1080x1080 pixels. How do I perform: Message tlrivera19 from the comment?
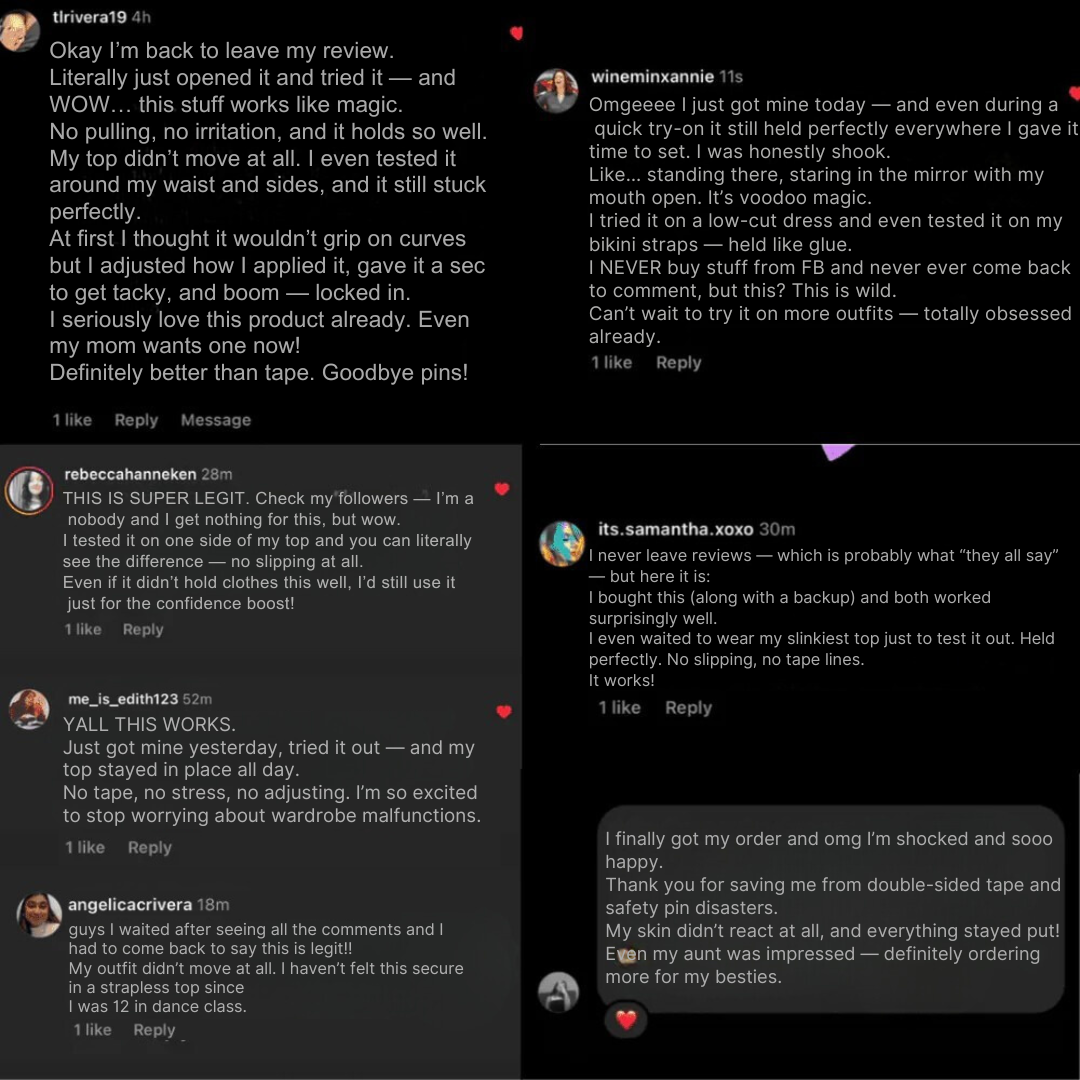216,419
